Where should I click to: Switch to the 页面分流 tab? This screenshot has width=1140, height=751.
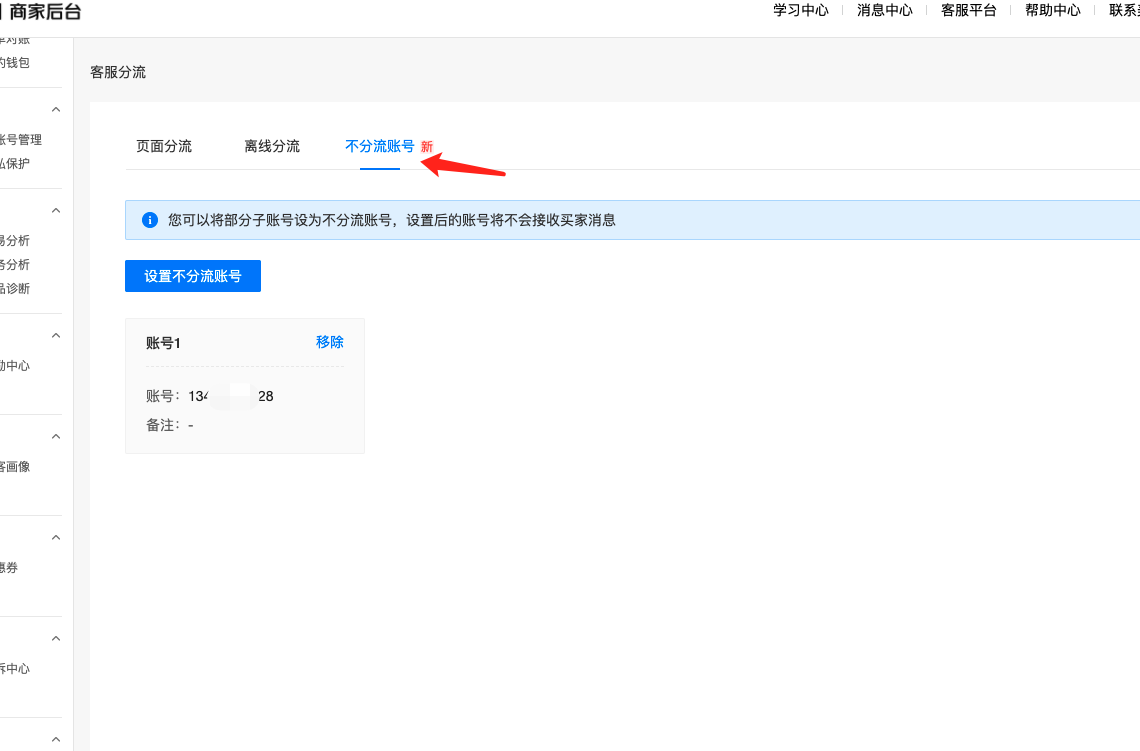164,146
